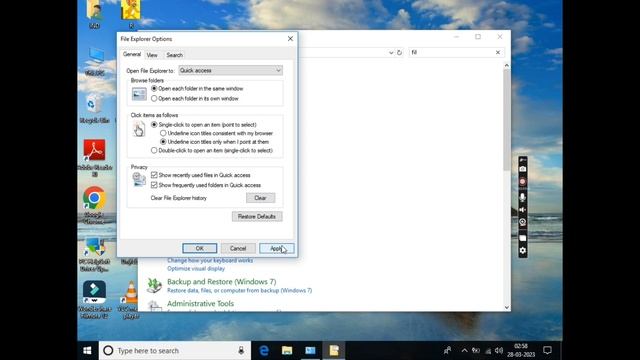Screen dimensions: 640x360
Task: Click the Apply button
Action: (276, 248)
